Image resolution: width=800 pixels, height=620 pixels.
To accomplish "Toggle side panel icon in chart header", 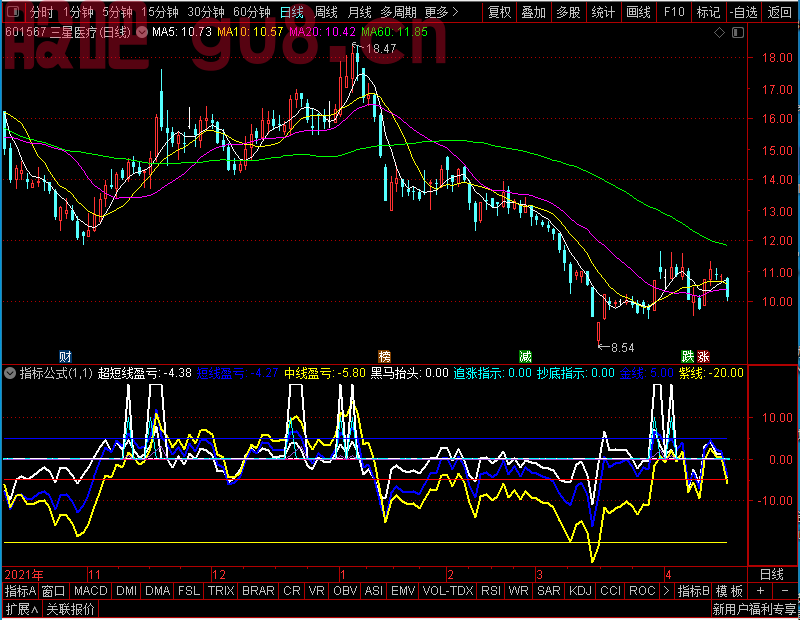I will (738, 33).
